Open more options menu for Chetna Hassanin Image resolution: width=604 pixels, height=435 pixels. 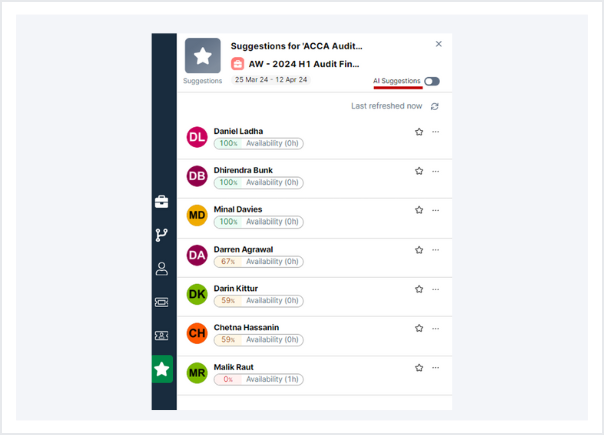click(436, 329)
